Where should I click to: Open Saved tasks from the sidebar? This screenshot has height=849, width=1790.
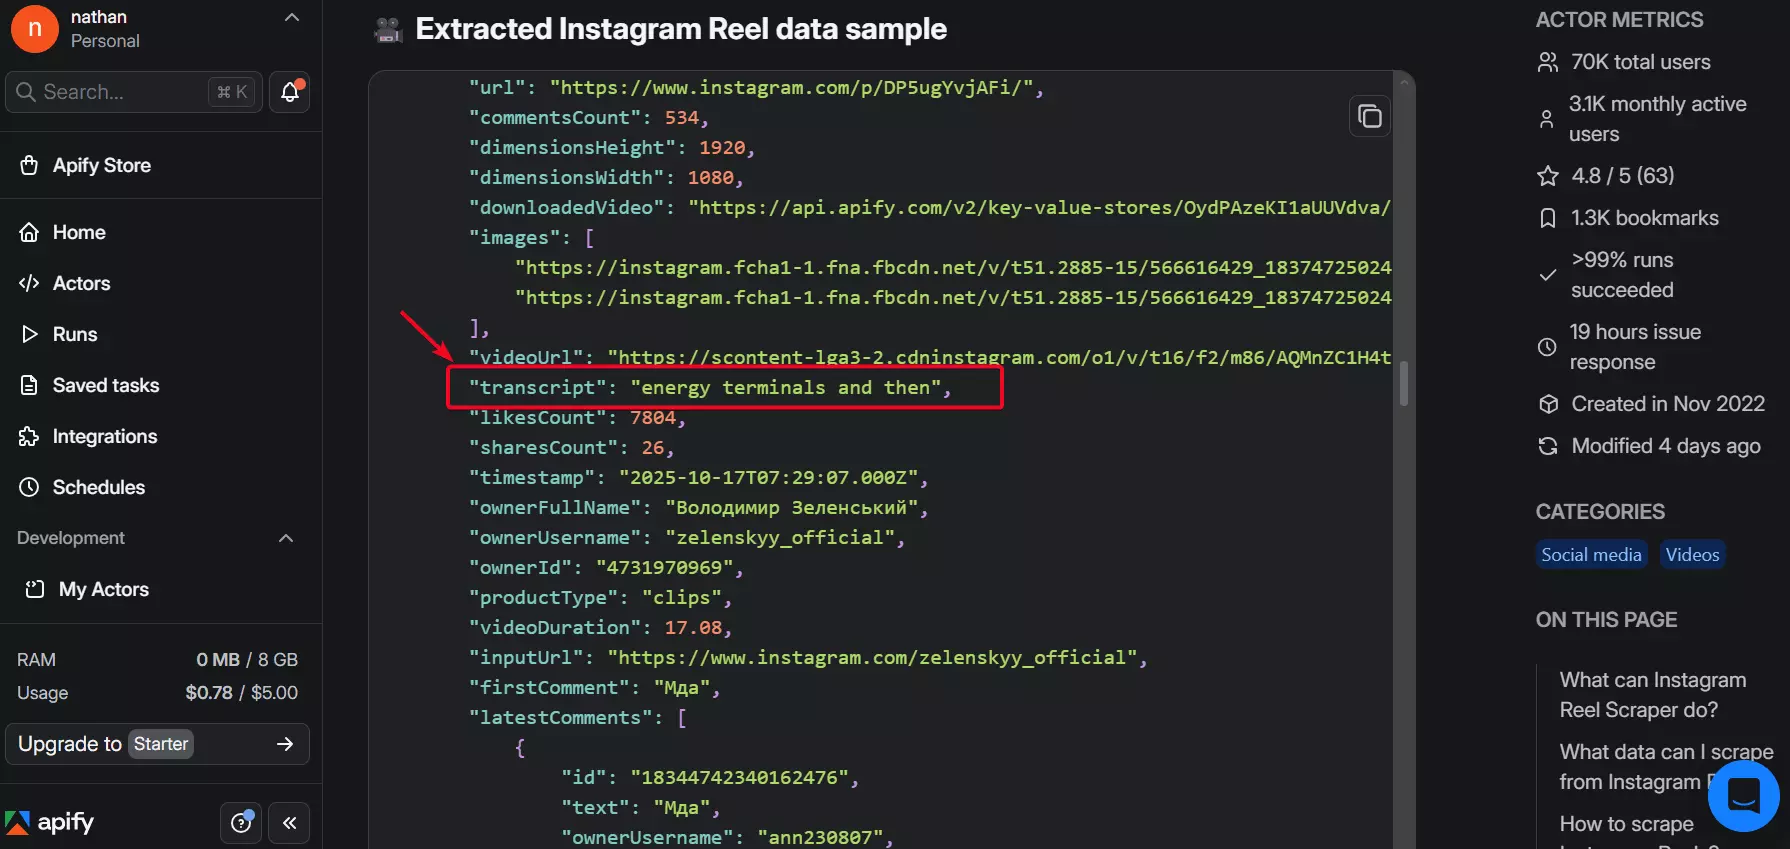point(106,385)
